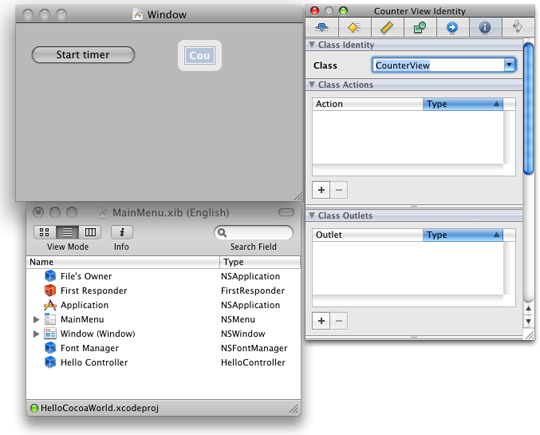Select the Hello Controller row name

(94, 363)
